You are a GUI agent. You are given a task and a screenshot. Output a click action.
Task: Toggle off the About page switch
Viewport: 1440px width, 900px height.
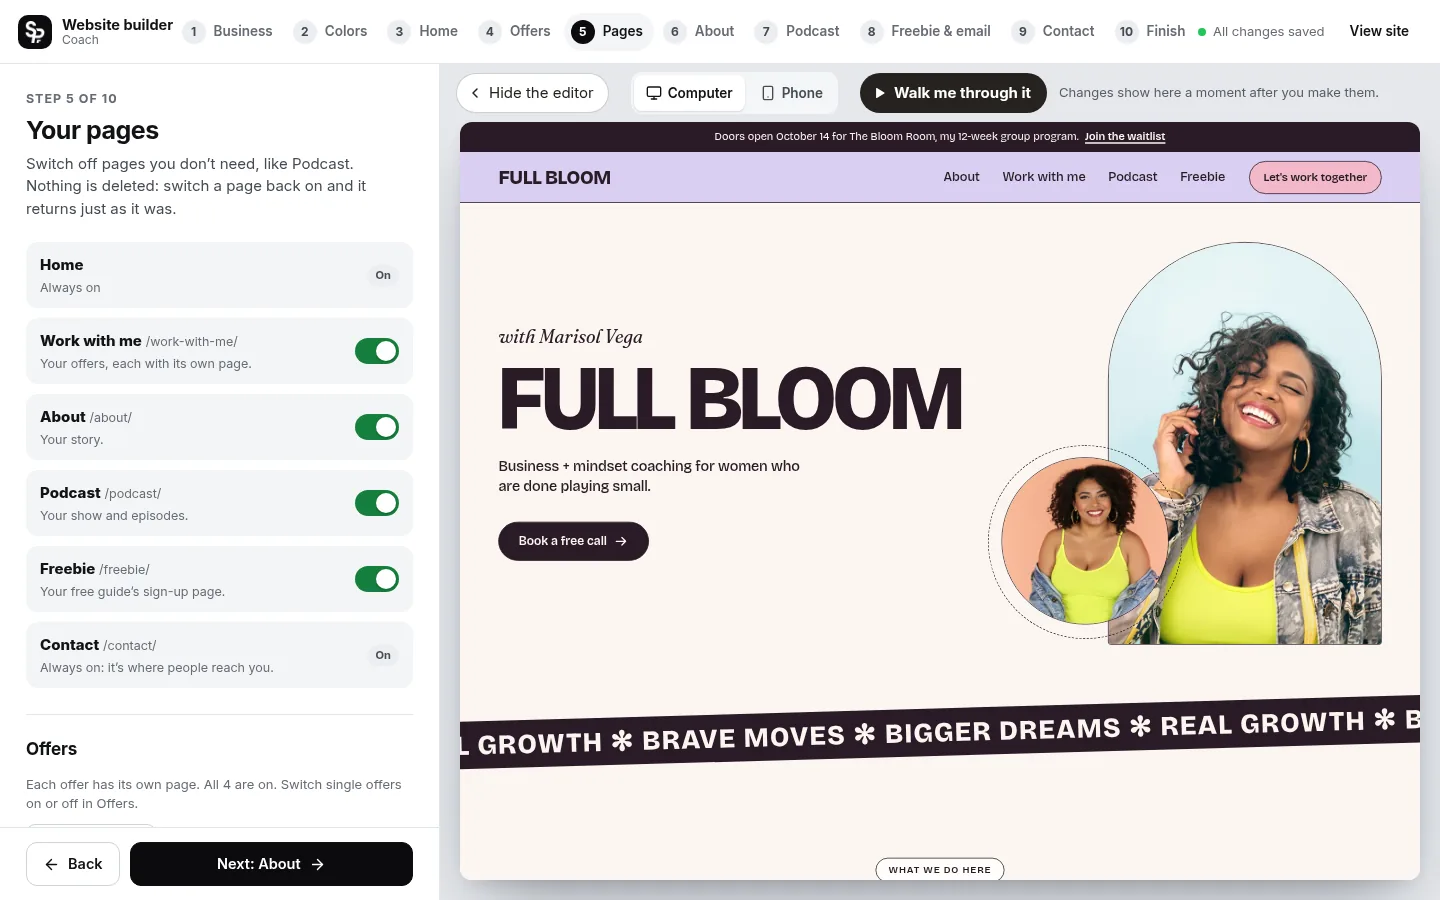coord(377,427)
